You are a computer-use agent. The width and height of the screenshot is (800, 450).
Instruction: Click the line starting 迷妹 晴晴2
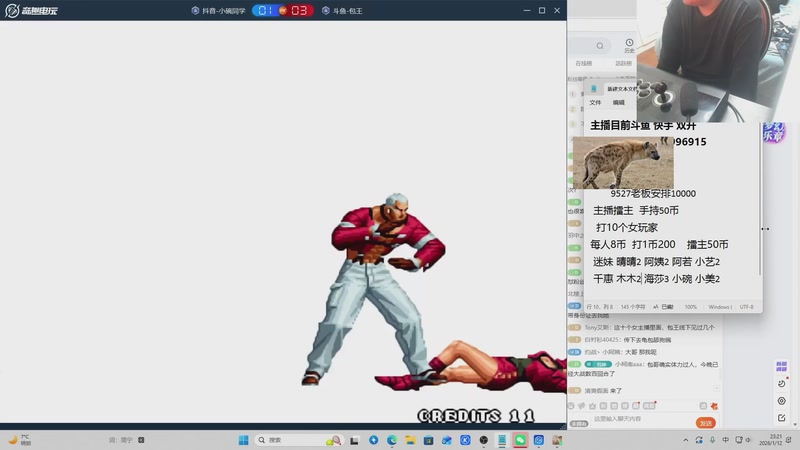click(x=656, y=262)
